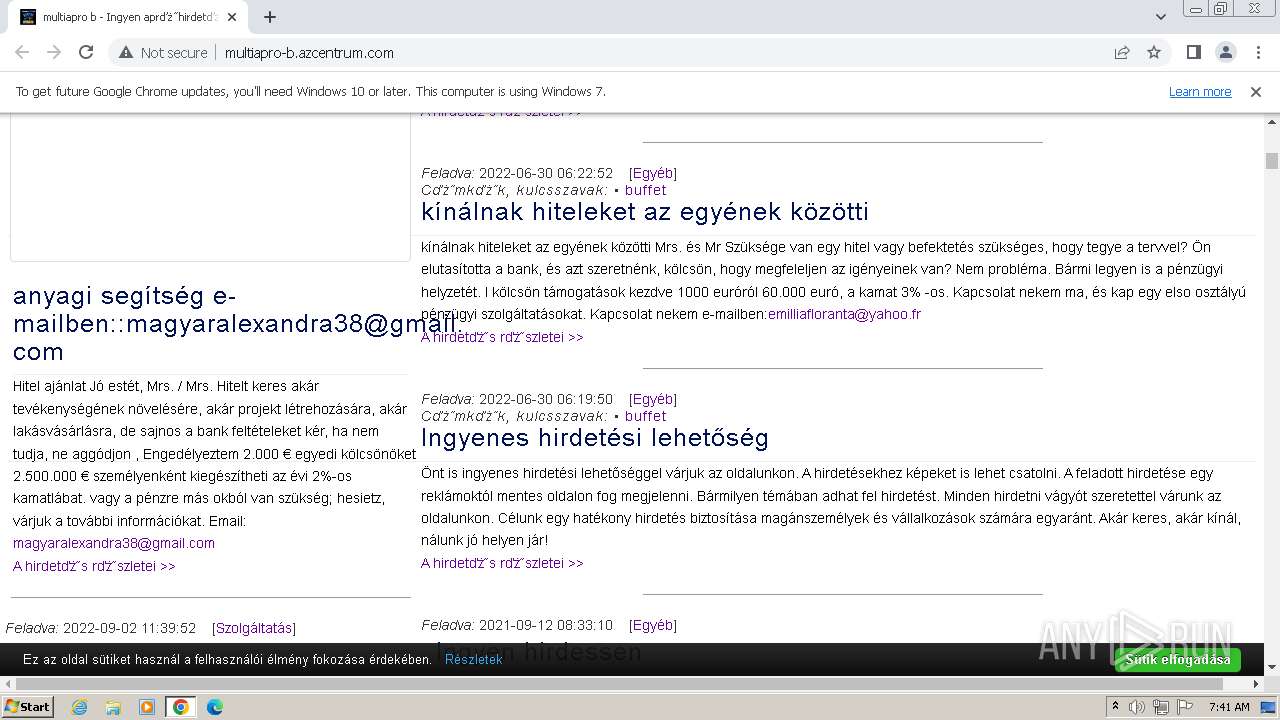Share this page via the share icon
The height and width of the screenshot is (720, 1280).
1122,52
